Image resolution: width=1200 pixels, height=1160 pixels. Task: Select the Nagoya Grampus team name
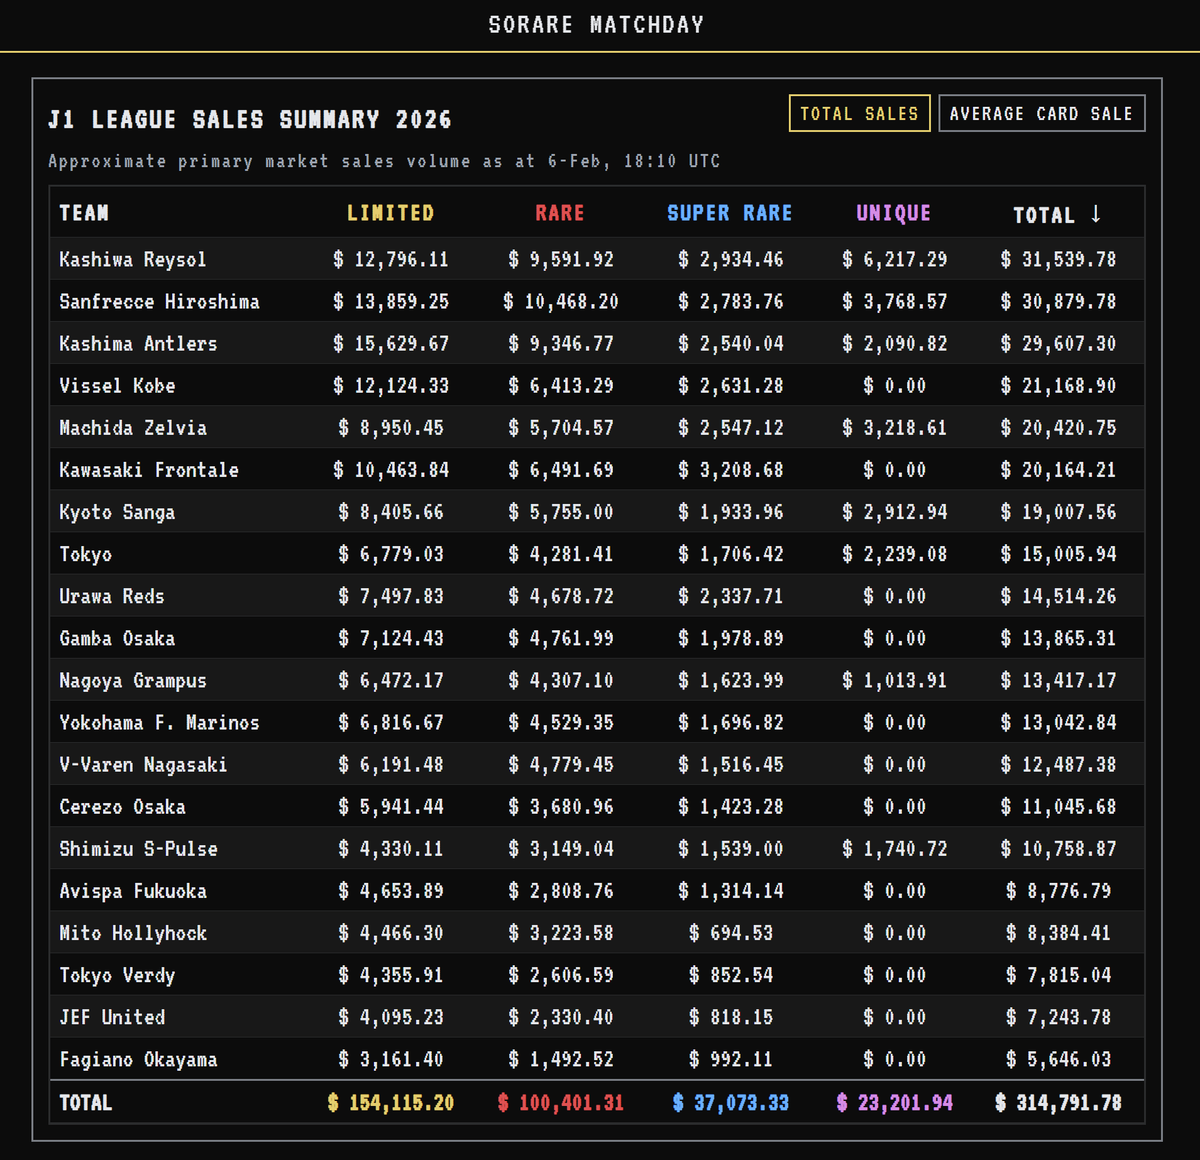click(x=133, y=680)
